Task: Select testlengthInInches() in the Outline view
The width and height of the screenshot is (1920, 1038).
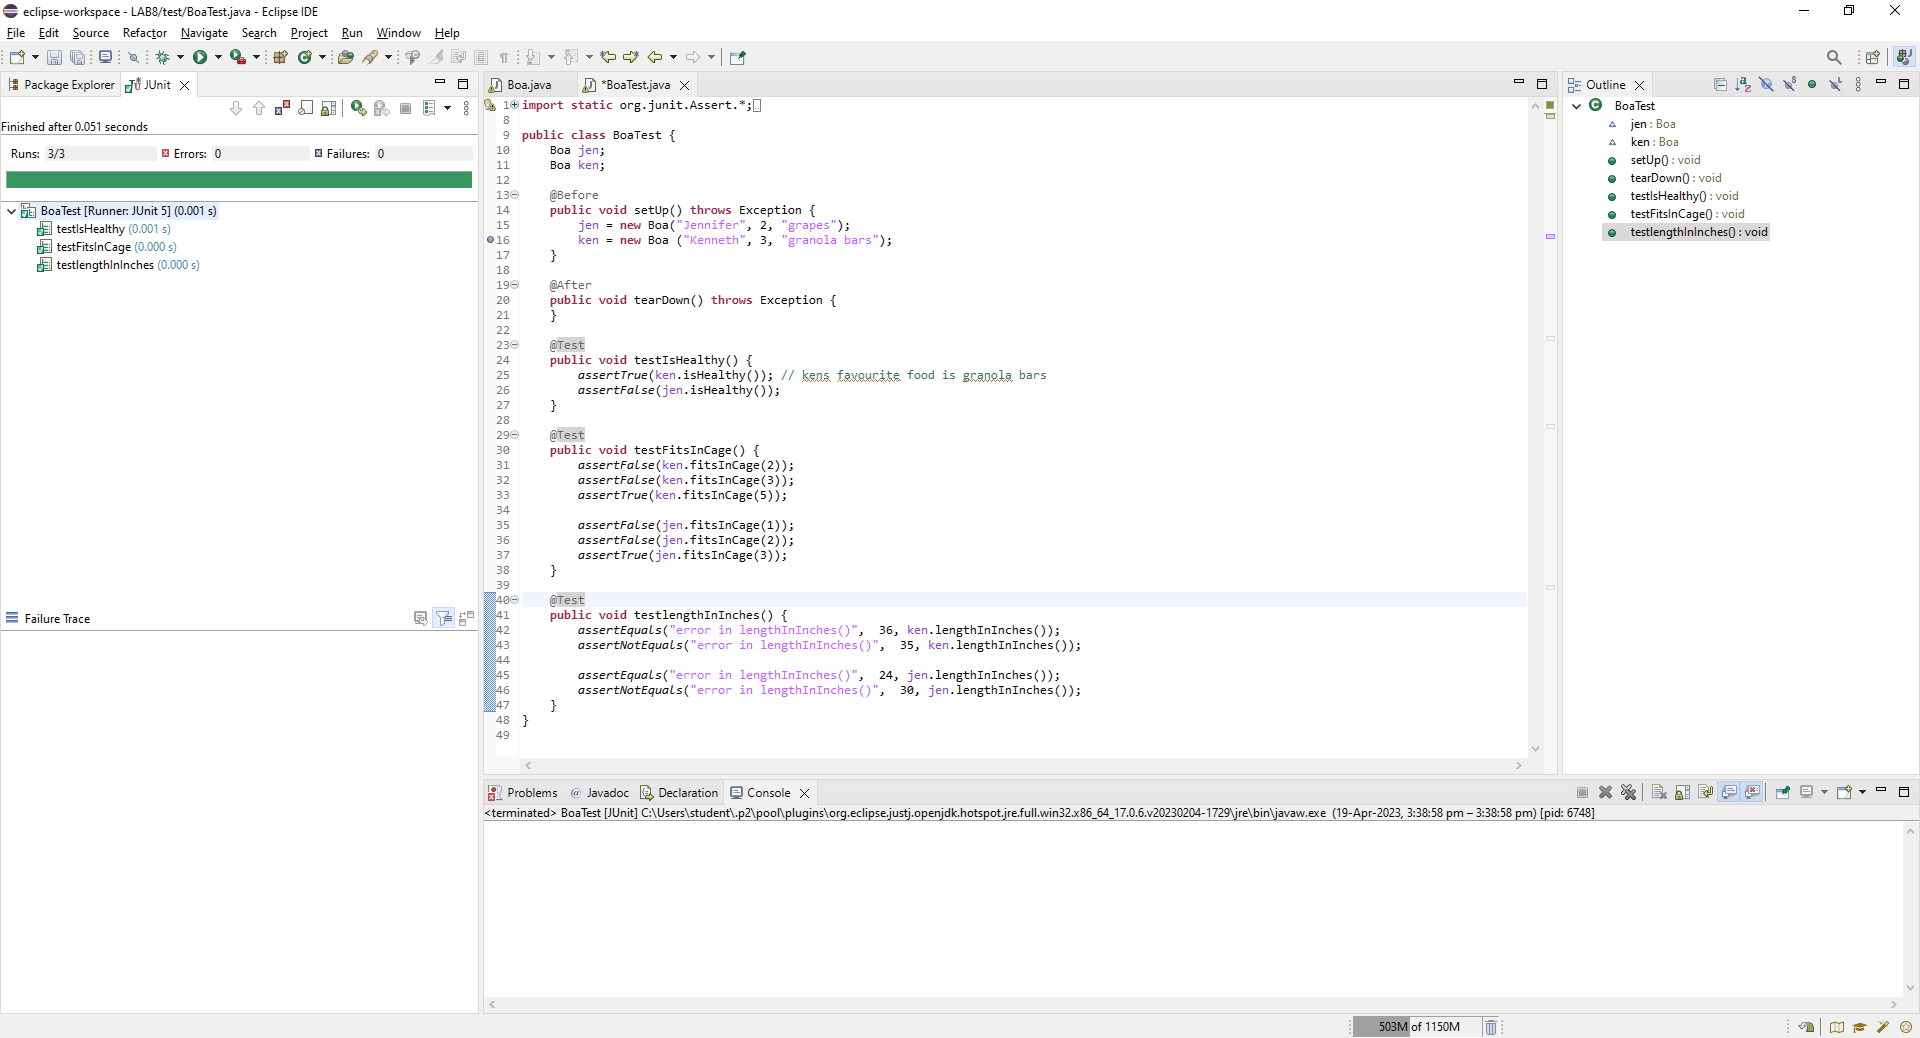Action: (1694, 232)
